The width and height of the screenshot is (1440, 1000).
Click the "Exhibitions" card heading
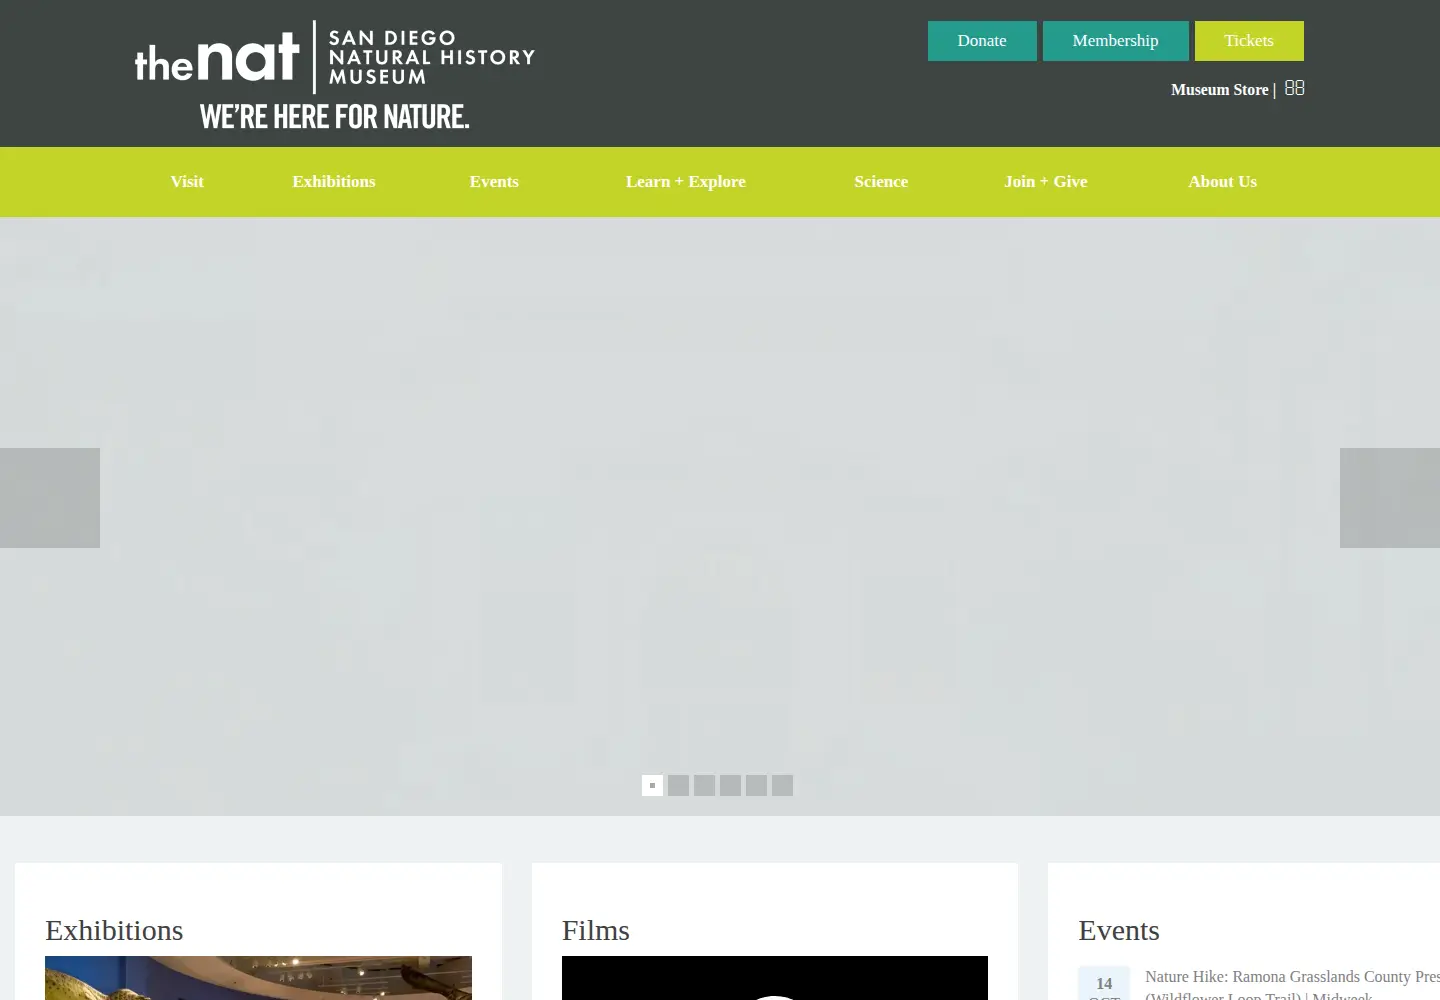[x=114, y=930]
